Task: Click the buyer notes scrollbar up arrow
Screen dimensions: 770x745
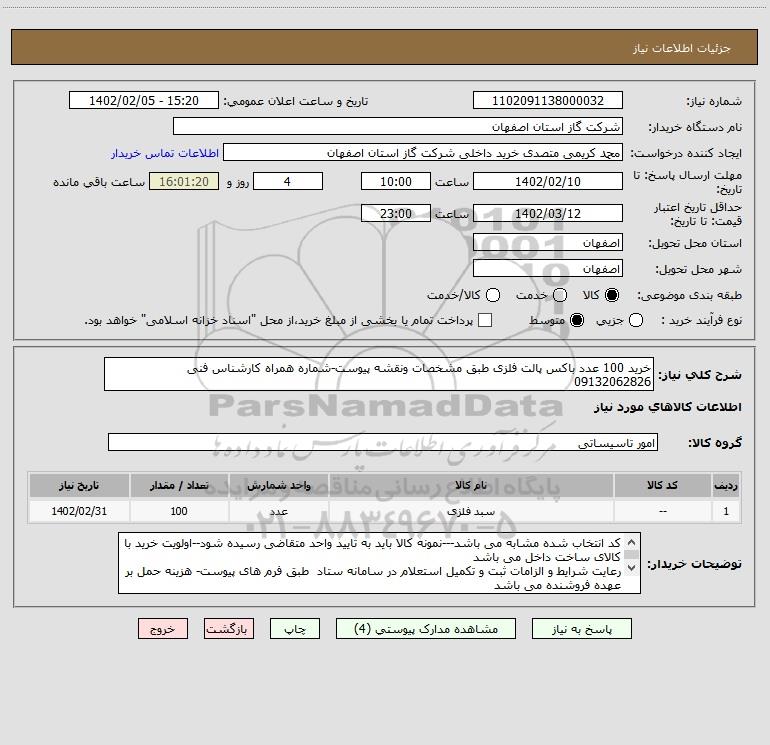Action: click(x=632, y=543)
